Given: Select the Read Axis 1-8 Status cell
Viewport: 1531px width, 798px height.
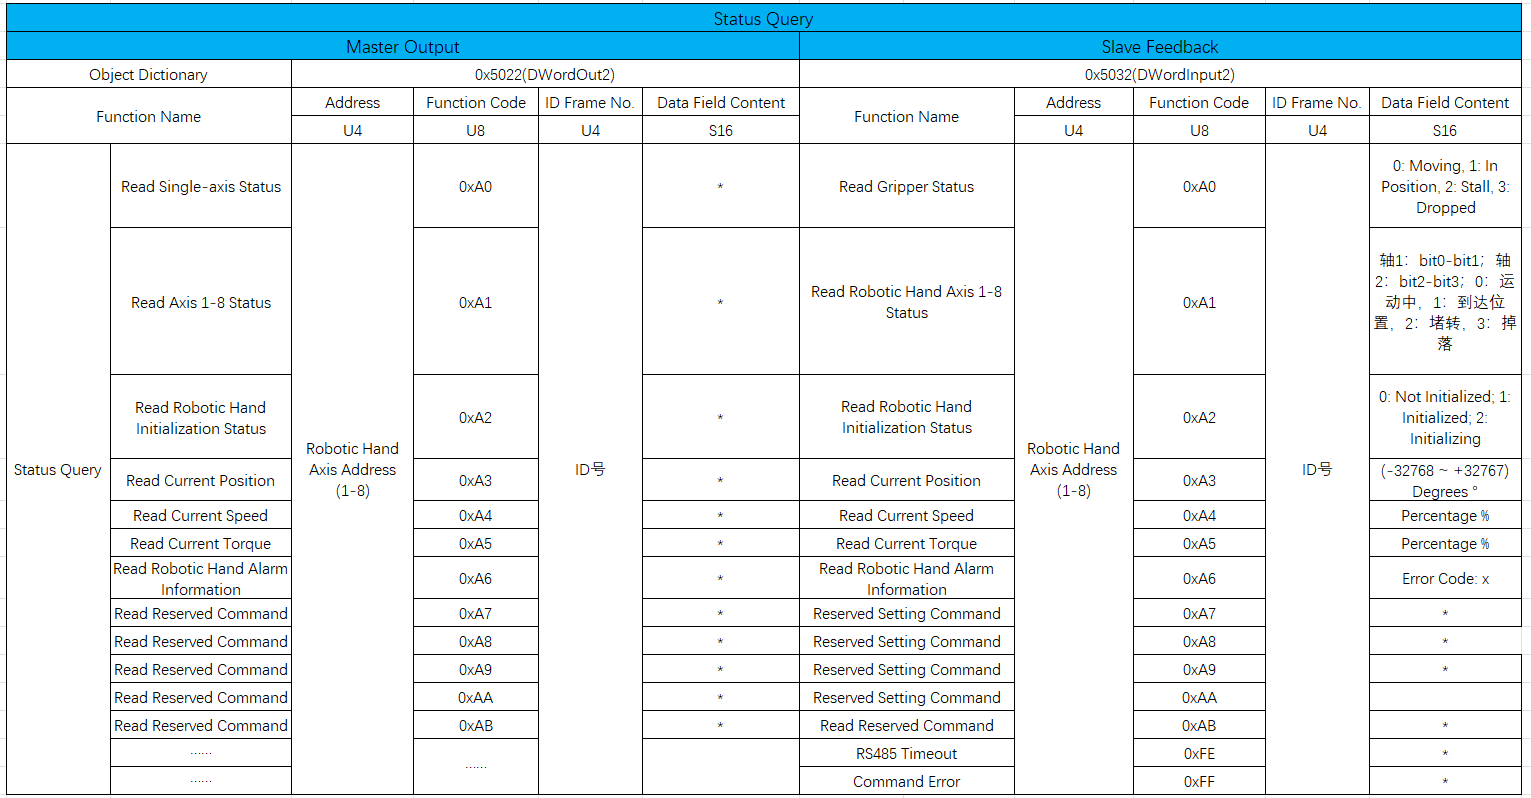Looking at the screenshot, I should point(201,302).
